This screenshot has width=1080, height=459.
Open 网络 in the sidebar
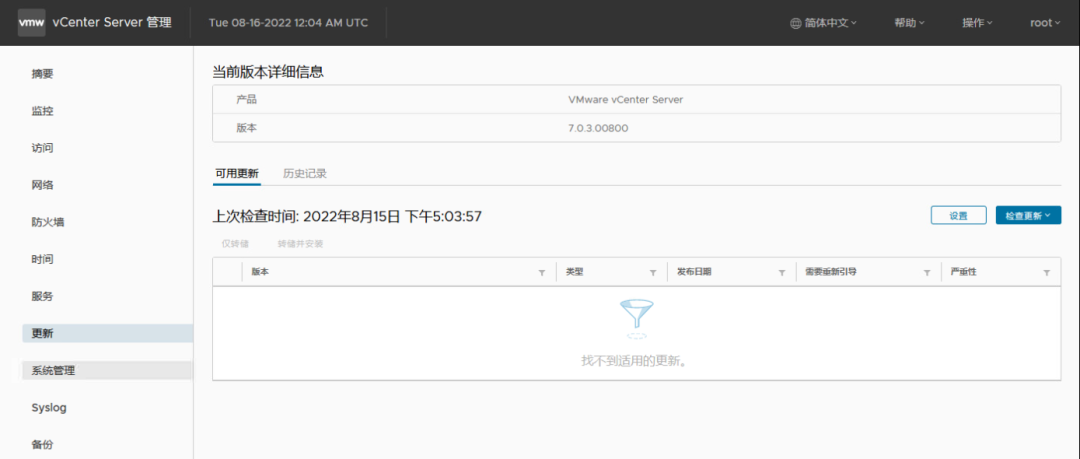[42, 185]
